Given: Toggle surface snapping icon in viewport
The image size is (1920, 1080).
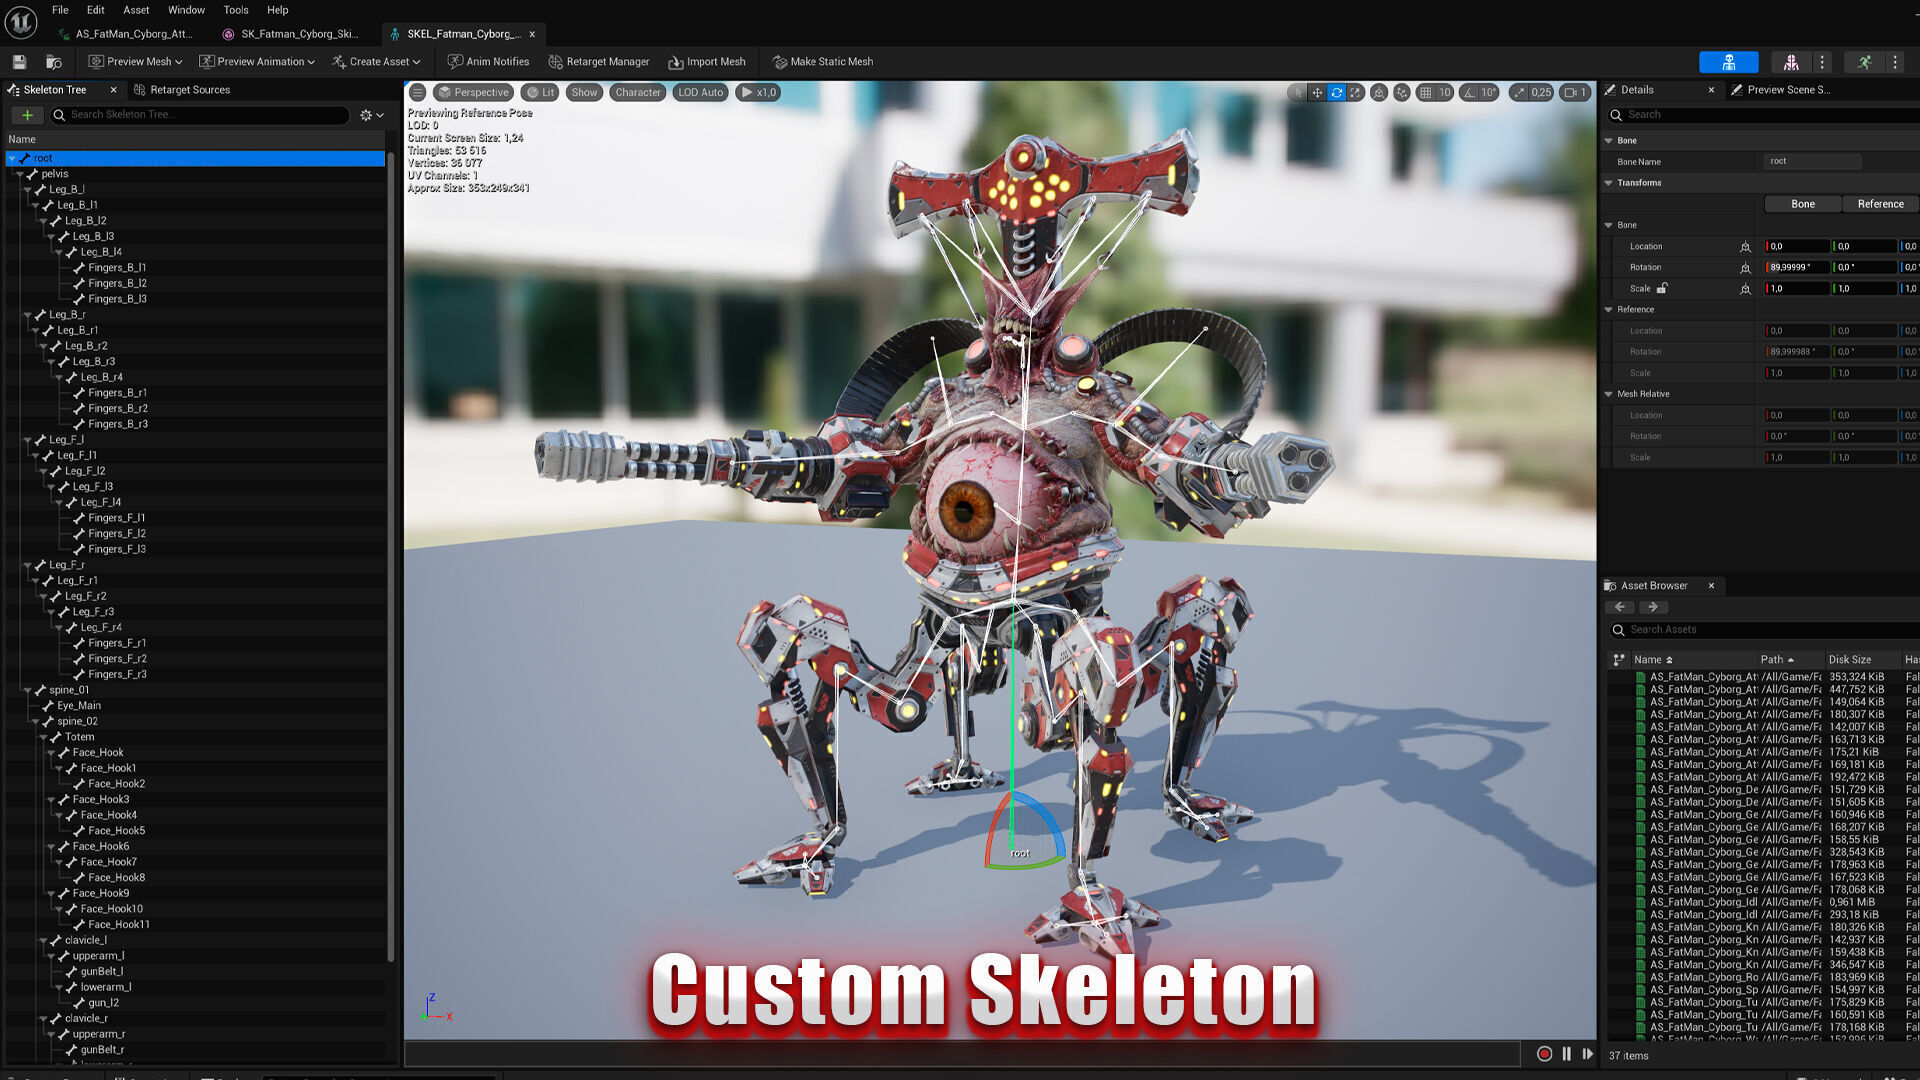Looking at the screenshot, I should point(1402,92).
